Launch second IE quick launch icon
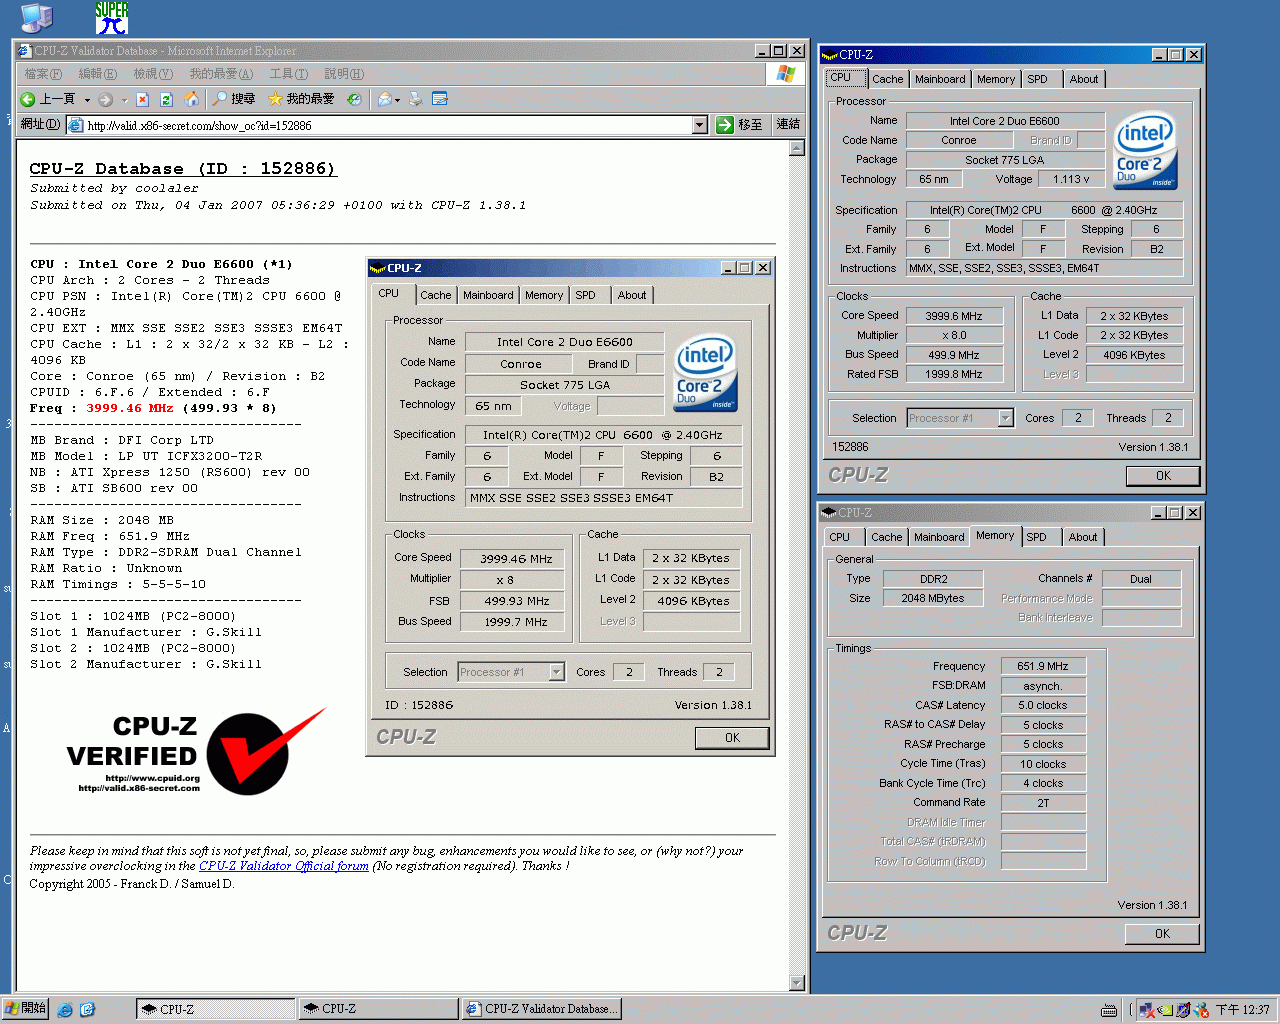The width and height of the screenshot is (1280, 1024). click(87, 1010)
